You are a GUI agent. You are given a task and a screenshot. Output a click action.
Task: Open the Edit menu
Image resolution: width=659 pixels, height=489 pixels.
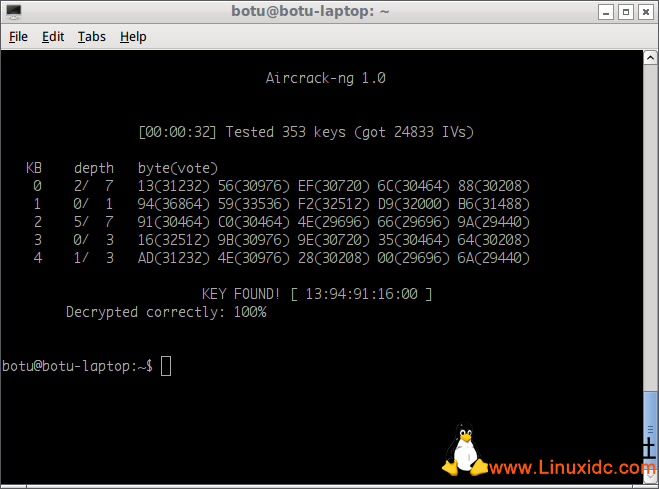(x=53, y=37)
